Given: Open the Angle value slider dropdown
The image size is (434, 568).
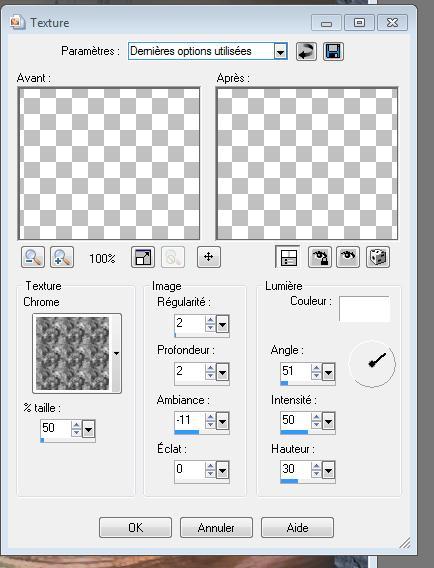Looking at the screenshot, I should [x=328, y=372].
